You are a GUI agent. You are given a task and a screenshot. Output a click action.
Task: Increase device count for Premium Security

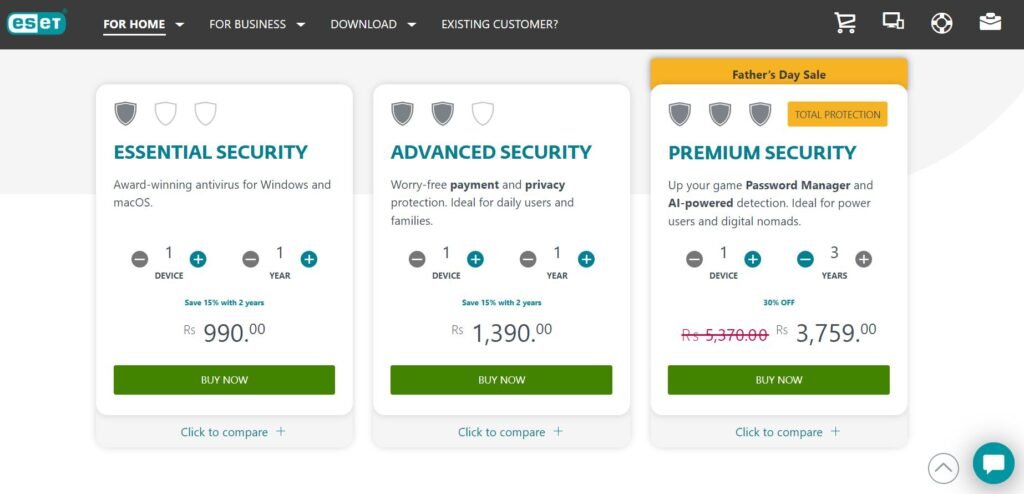[x=753, y=259]
